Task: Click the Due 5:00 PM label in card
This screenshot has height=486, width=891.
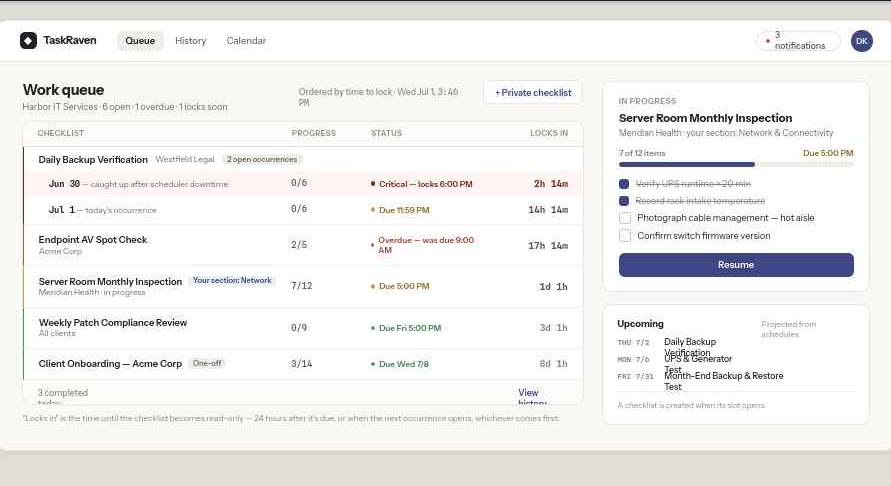Action: [828, 153]
